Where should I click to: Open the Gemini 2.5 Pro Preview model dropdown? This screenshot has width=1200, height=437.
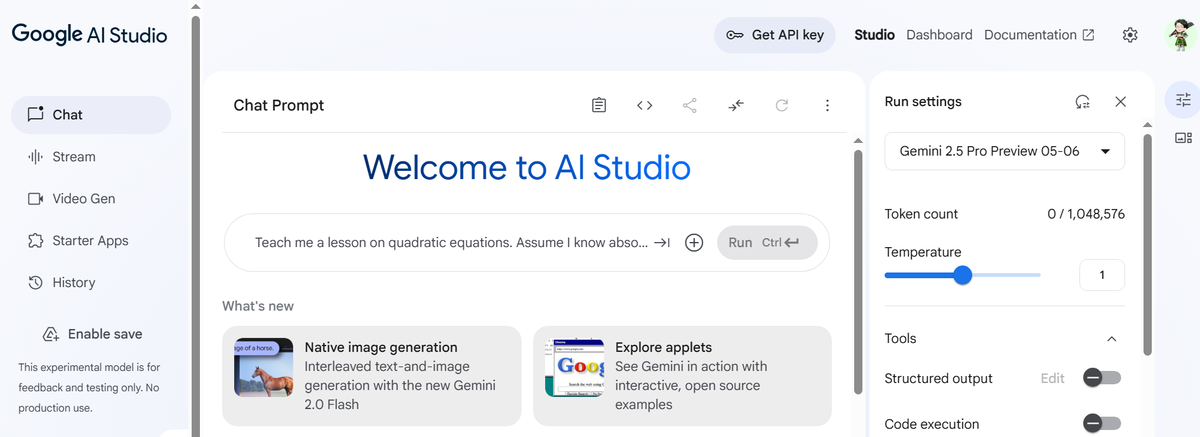tap(1005, 152)
